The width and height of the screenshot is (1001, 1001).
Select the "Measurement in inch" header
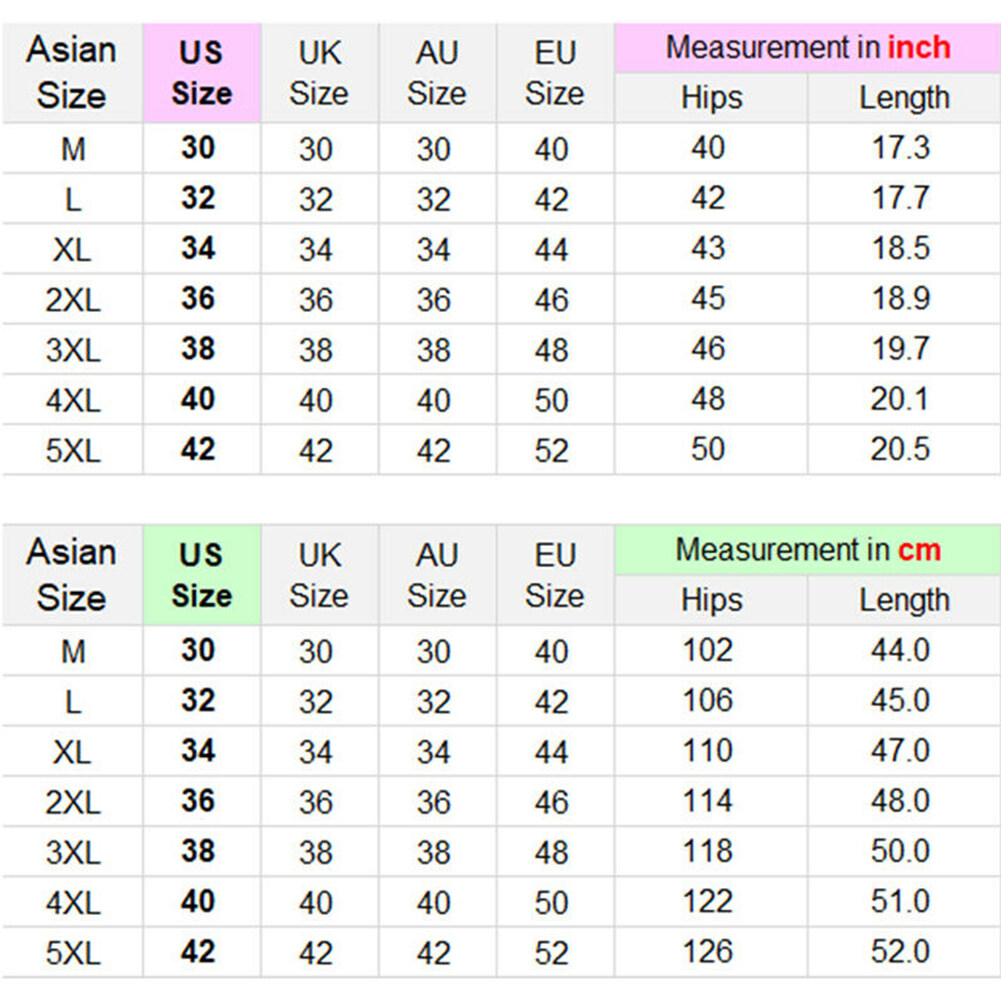click(x=807, y=48)
